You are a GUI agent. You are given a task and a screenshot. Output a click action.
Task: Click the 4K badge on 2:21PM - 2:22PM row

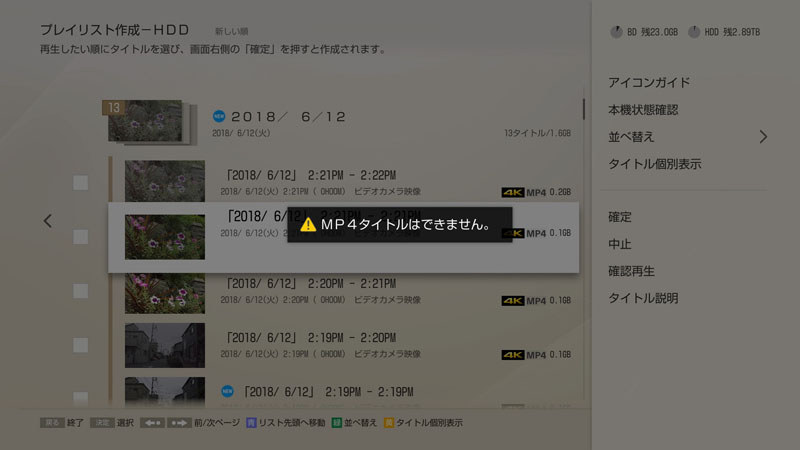click(513, 192)
